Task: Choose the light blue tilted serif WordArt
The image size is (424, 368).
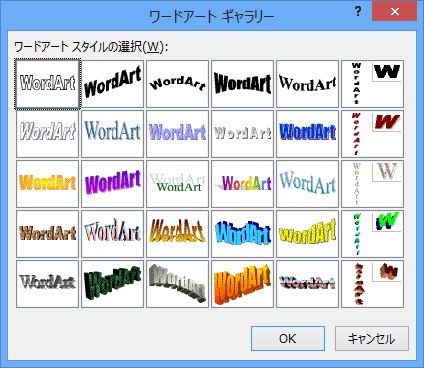Action: point(307,184)
